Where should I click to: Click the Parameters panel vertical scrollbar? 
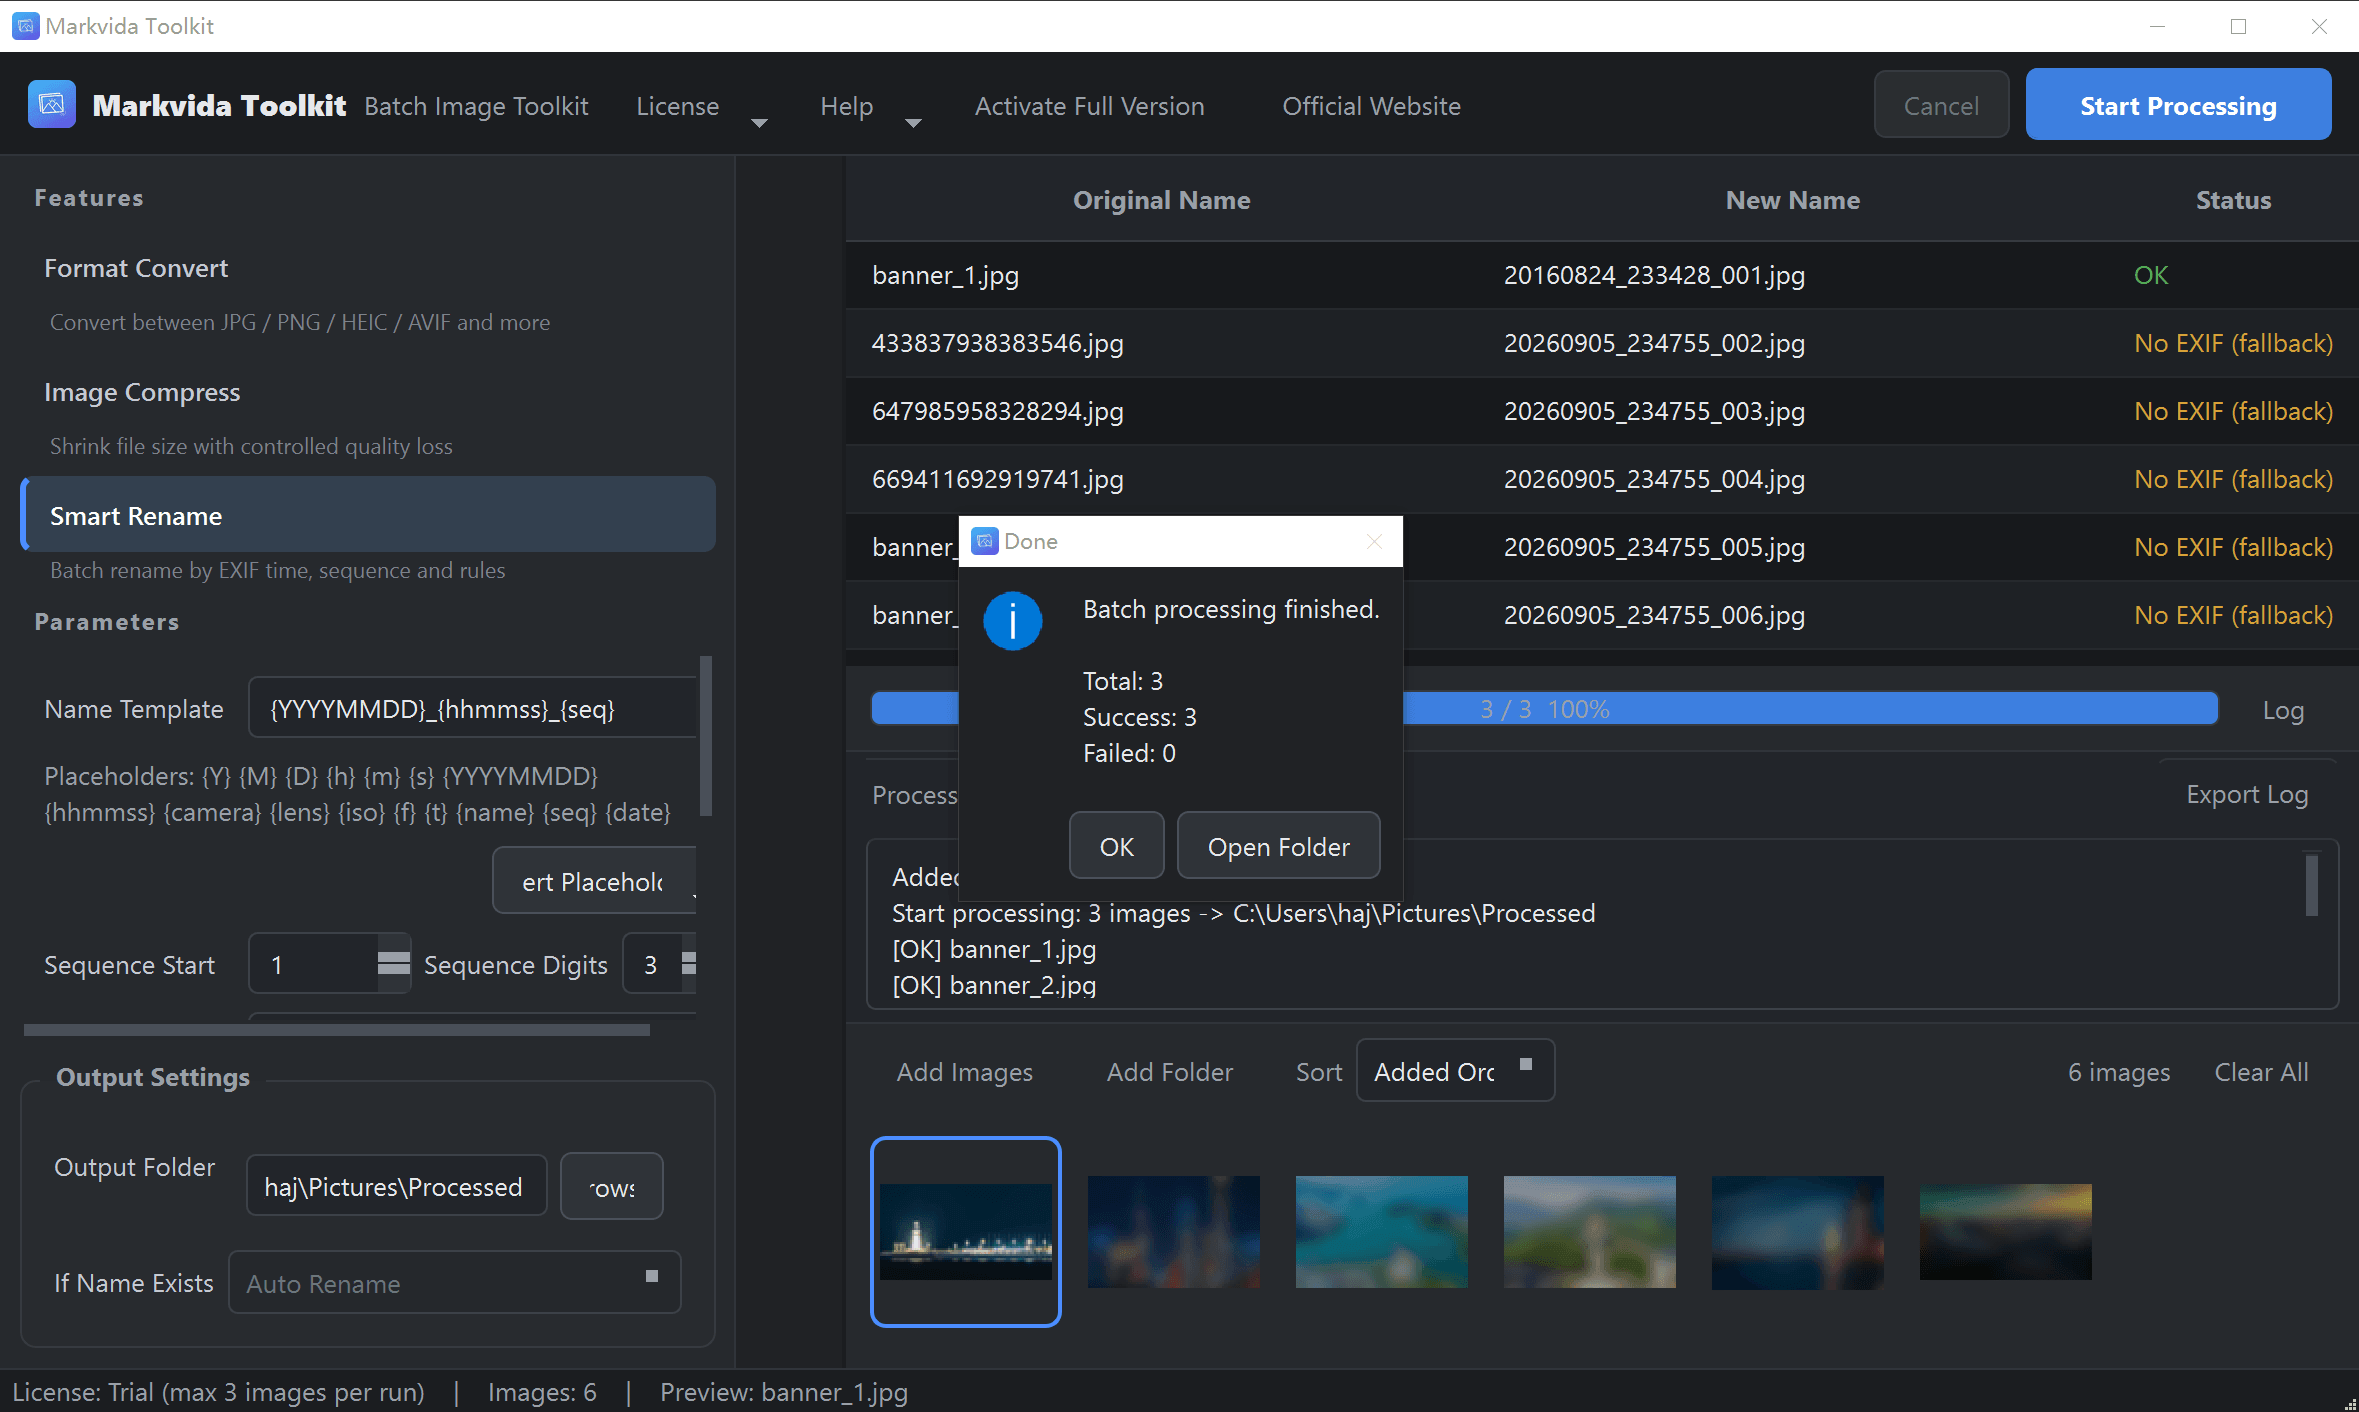point(706,736)
